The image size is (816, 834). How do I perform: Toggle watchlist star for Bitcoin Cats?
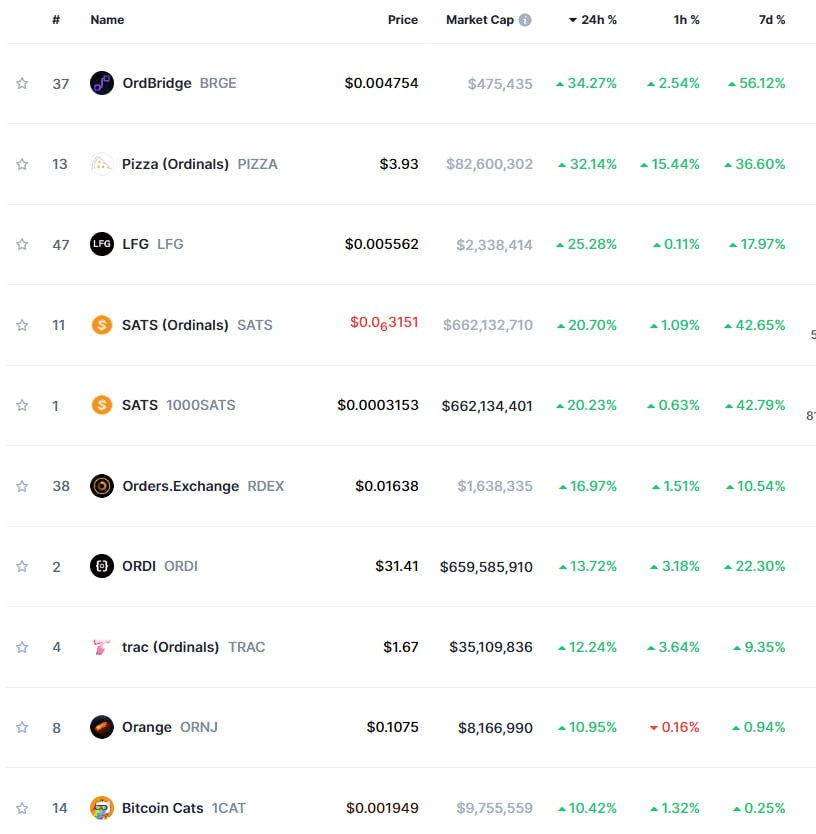(x=22, y=808)
